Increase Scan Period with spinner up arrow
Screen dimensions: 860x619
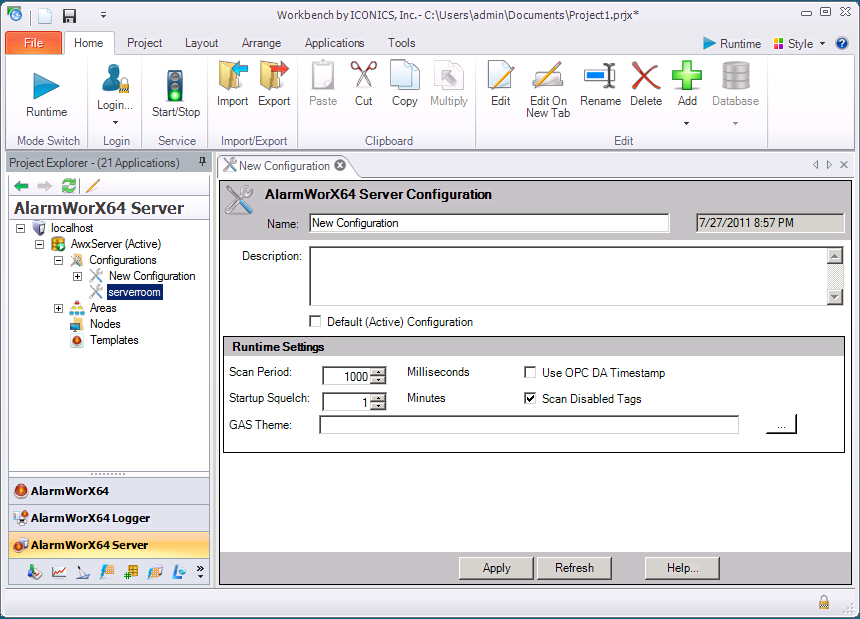click(378, 372)
